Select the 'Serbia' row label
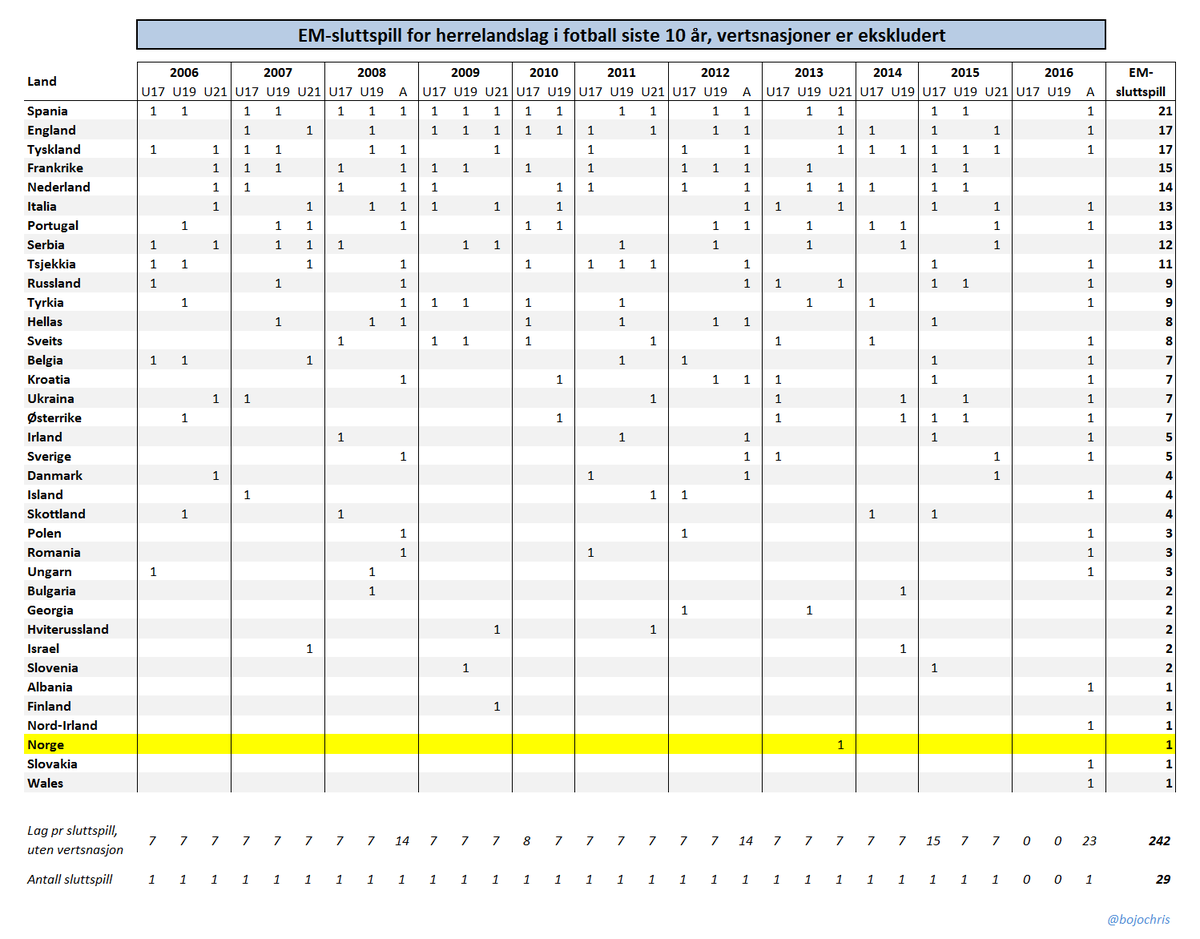 pos(46,245)
